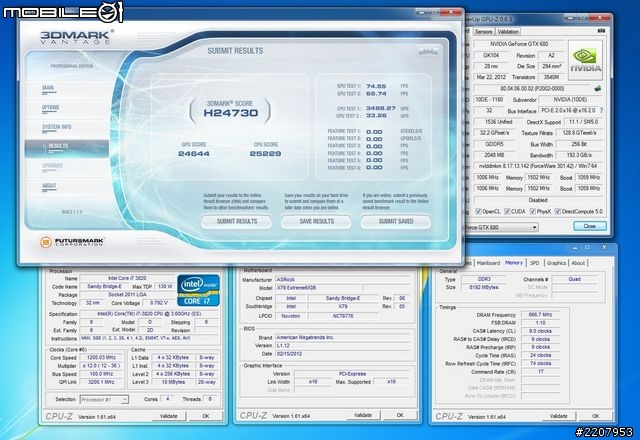Click CPU Test 1 result 3498.87
This screenshot has height=440, width=640.
[x=380, y=108]
